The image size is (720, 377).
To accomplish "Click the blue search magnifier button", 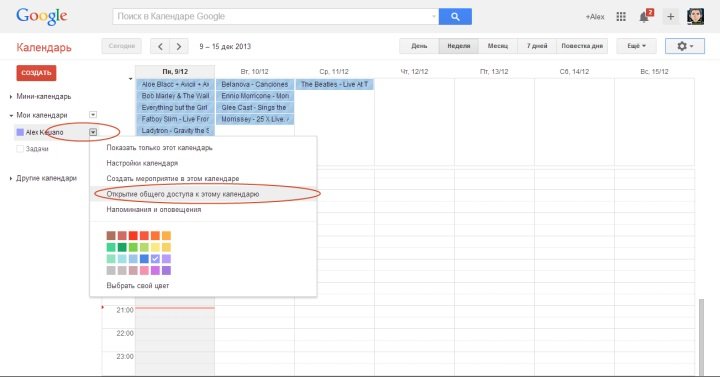I will [x=455, y=17].
